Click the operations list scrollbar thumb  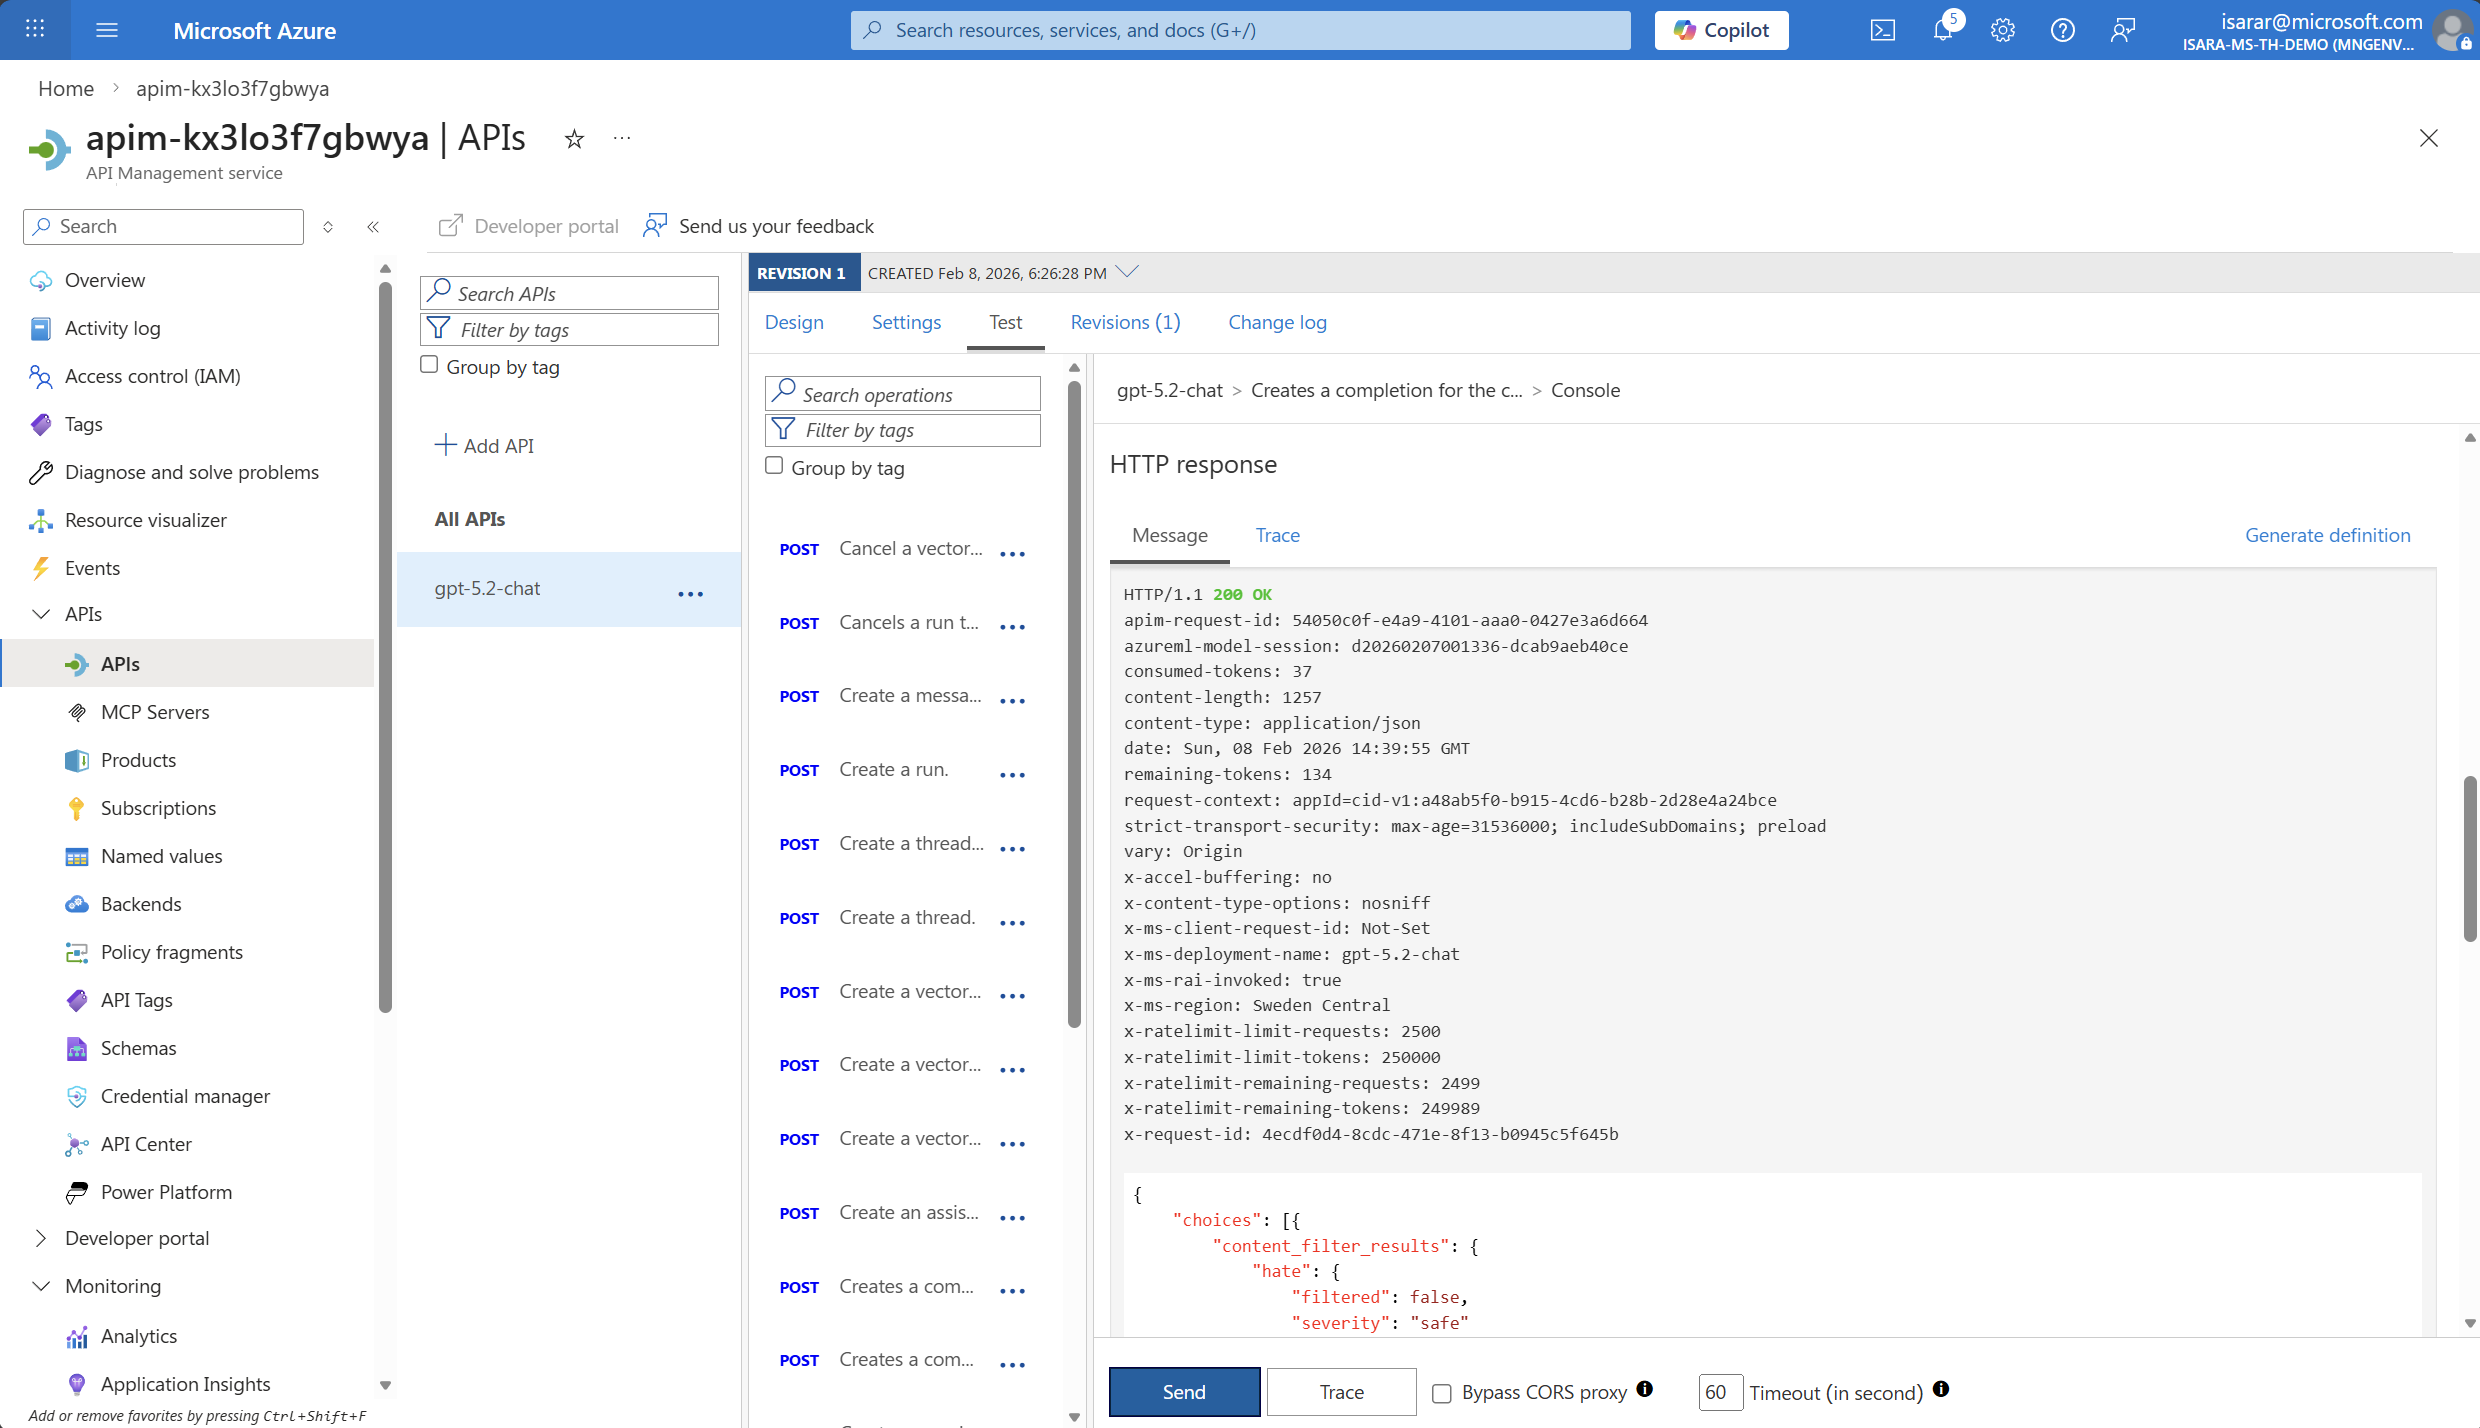pos(1075,704)
